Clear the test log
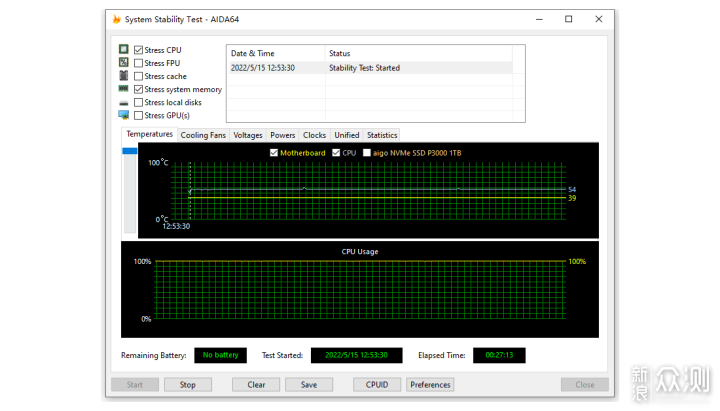The width and height of the screenshot is (720, 411). (256, 385)
